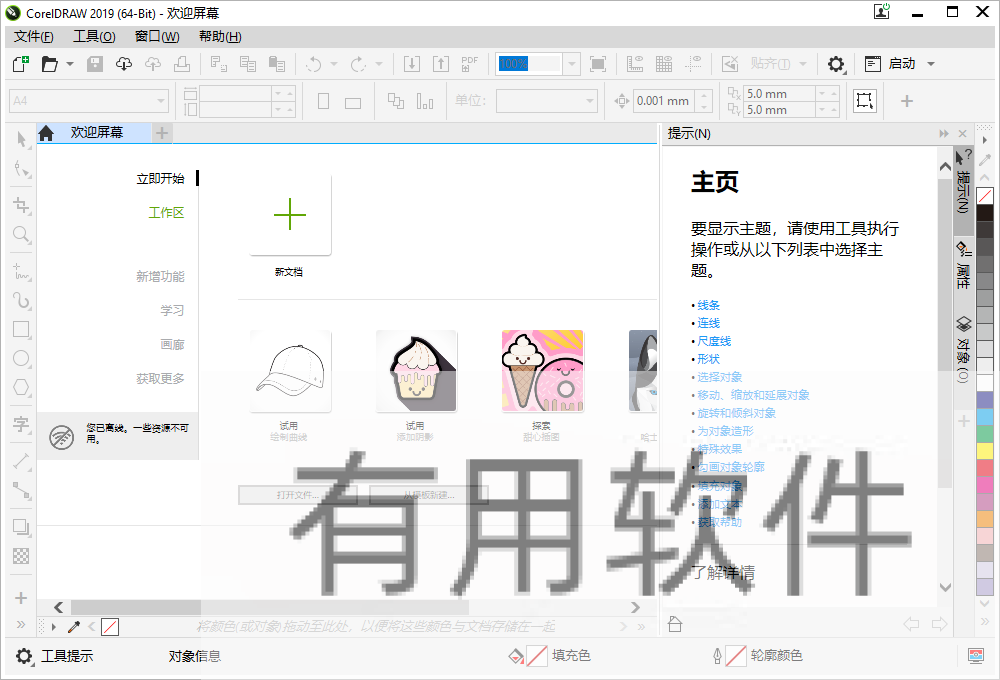Click the Home icon in Hints panel
This screenshot has width=1000, height=680.
pyautogui.click(x=675, y=624)
